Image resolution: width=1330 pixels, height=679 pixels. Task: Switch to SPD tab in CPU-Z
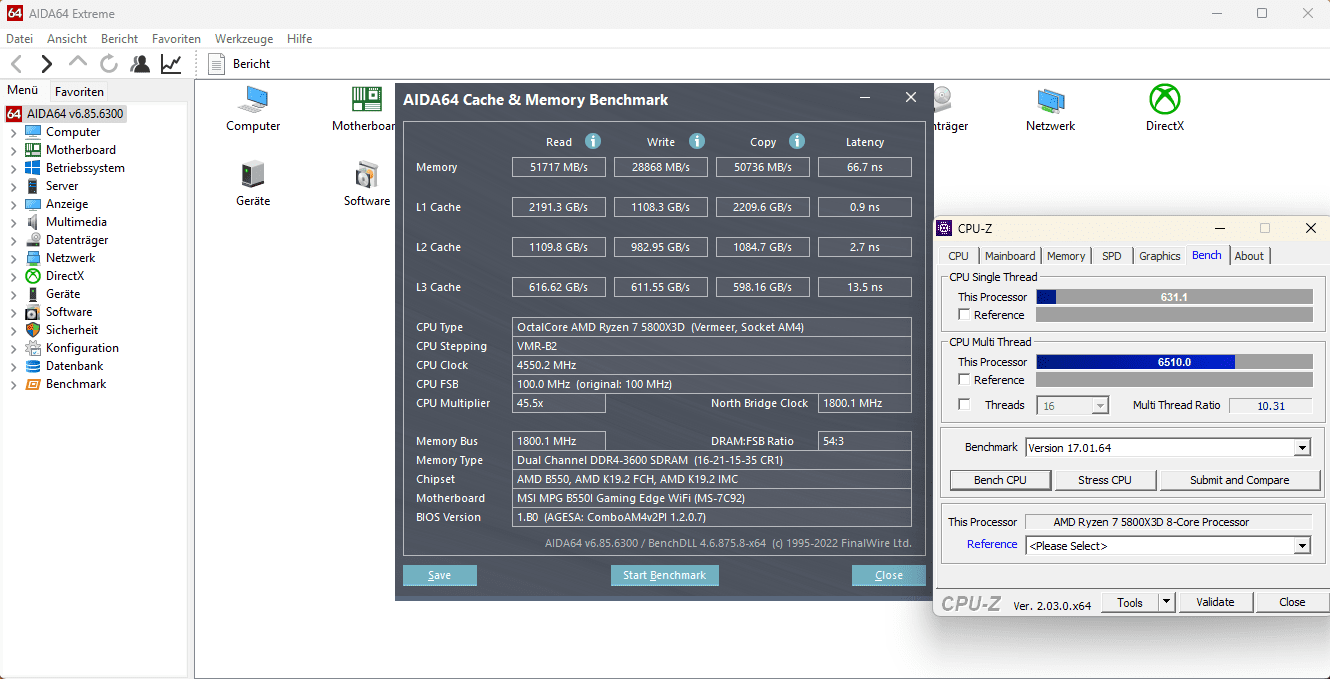point(1112,256)
